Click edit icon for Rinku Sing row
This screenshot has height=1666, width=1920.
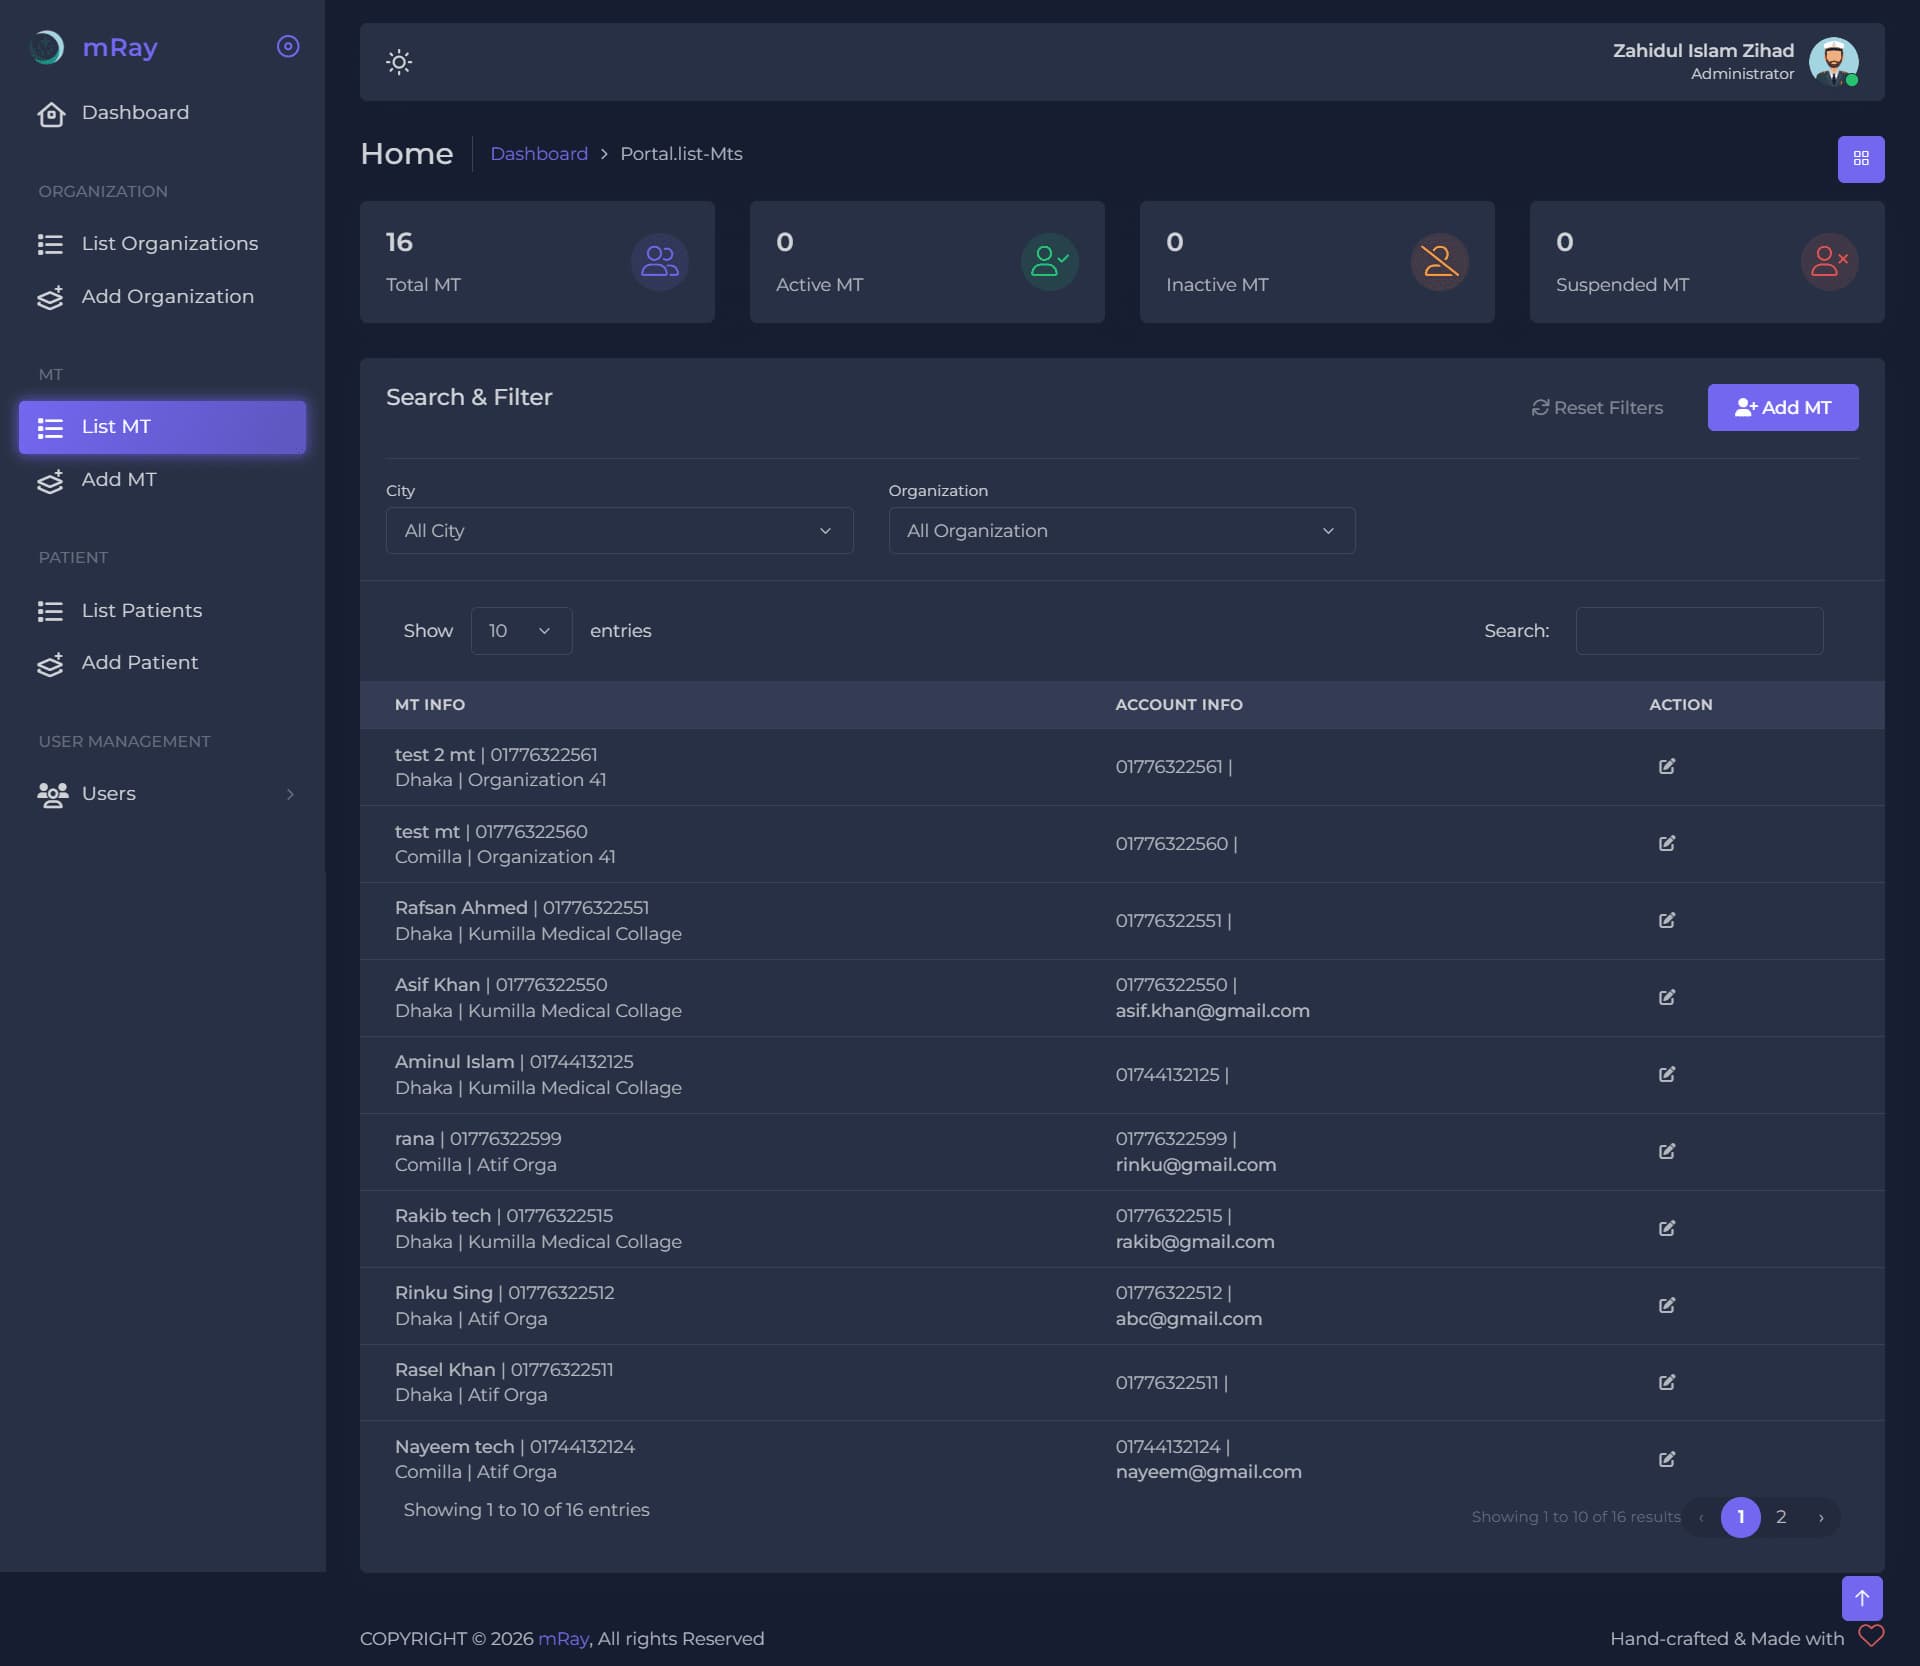(x=1667, y=1305)
